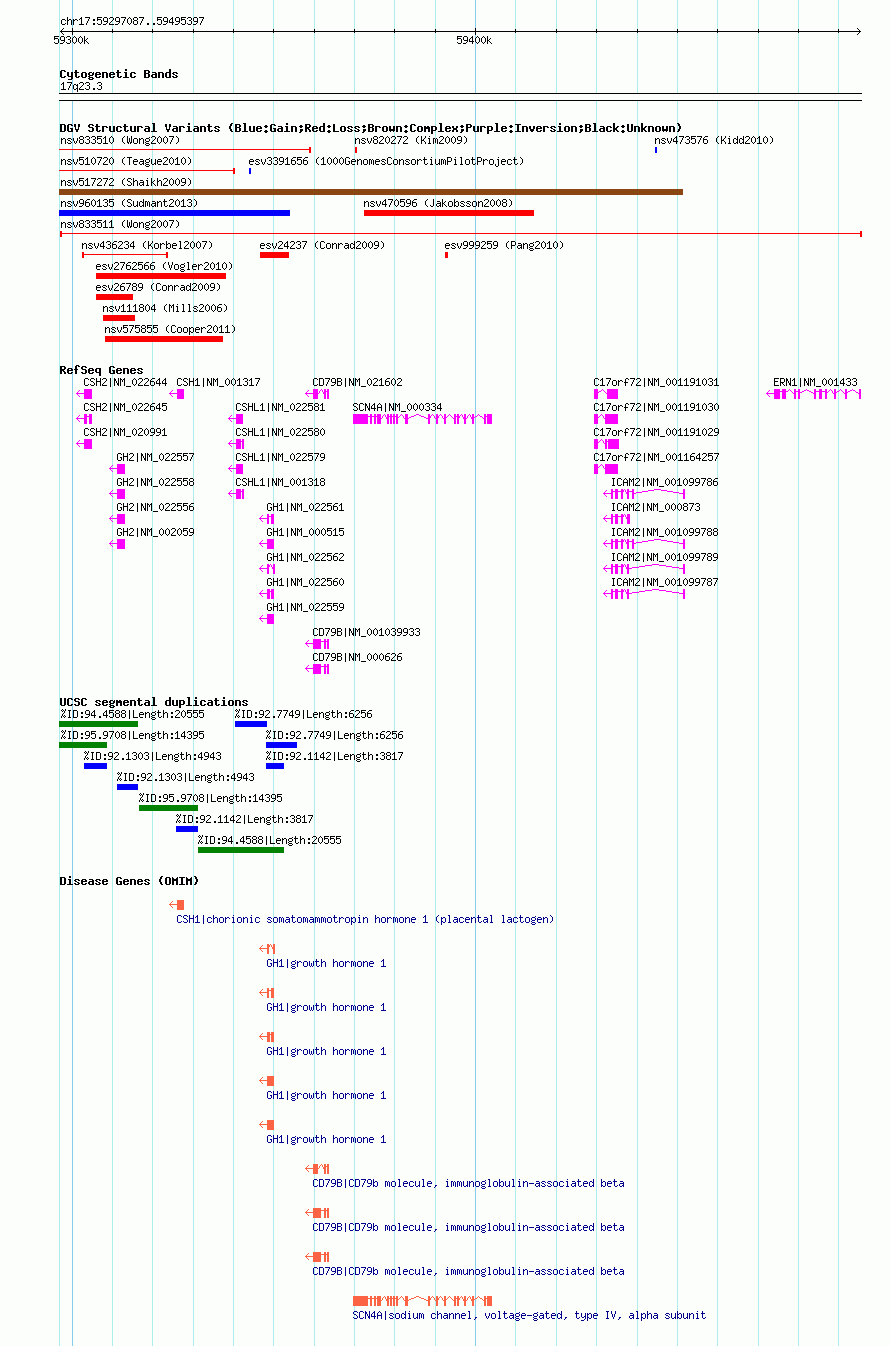The image size is (890, 1346).
Task: Select the 17q23.3 cytogenetic band label
Action: tap(81, 87)
